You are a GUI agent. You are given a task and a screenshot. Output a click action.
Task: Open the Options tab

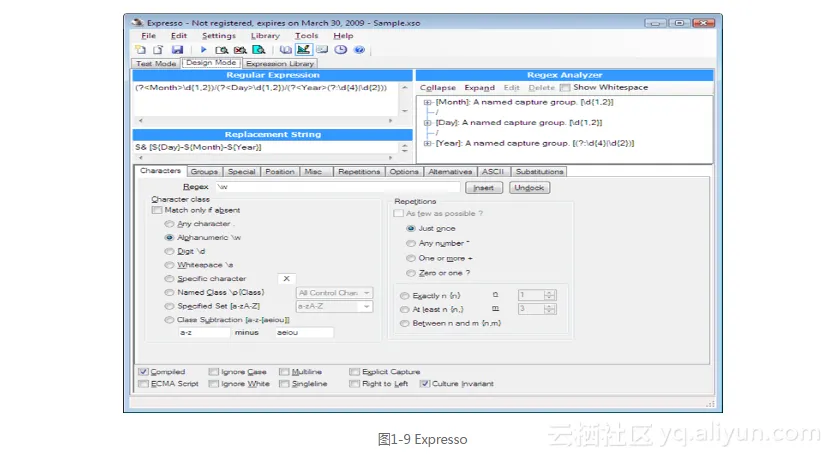point(404,172)
